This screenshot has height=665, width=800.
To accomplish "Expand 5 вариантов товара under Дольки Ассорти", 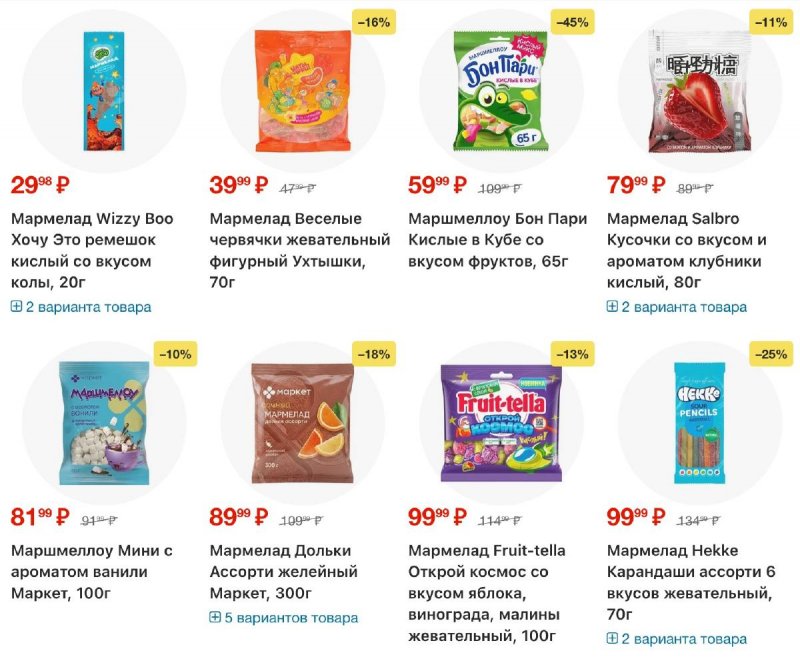I will click(284, 618).
